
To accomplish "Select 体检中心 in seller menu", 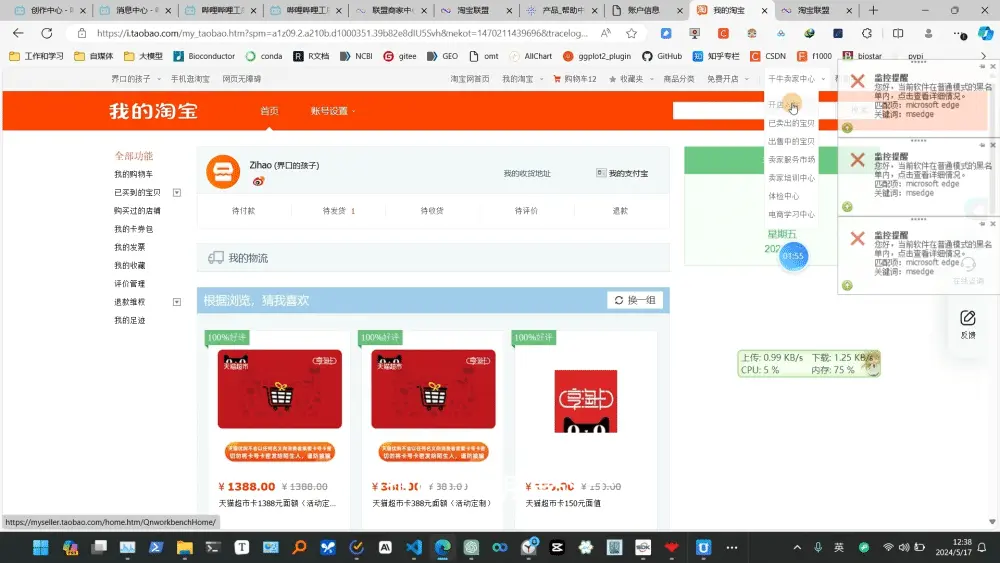I will (784, 196).
